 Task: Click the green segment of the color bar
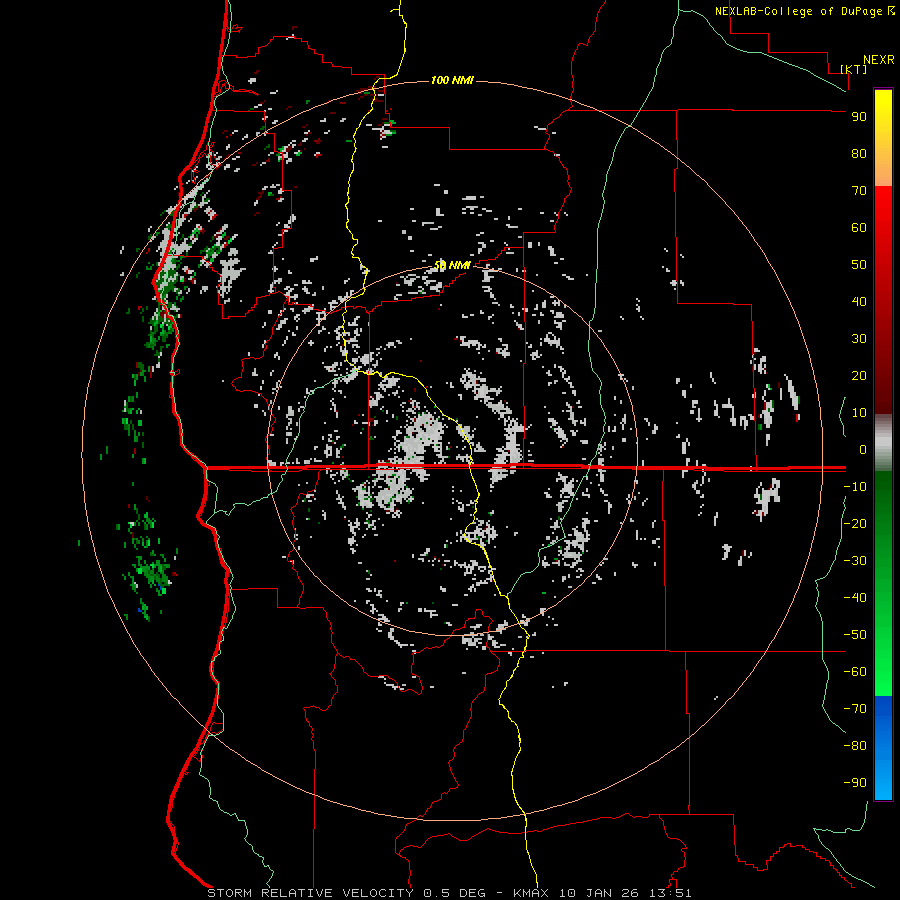pos(883,584)
